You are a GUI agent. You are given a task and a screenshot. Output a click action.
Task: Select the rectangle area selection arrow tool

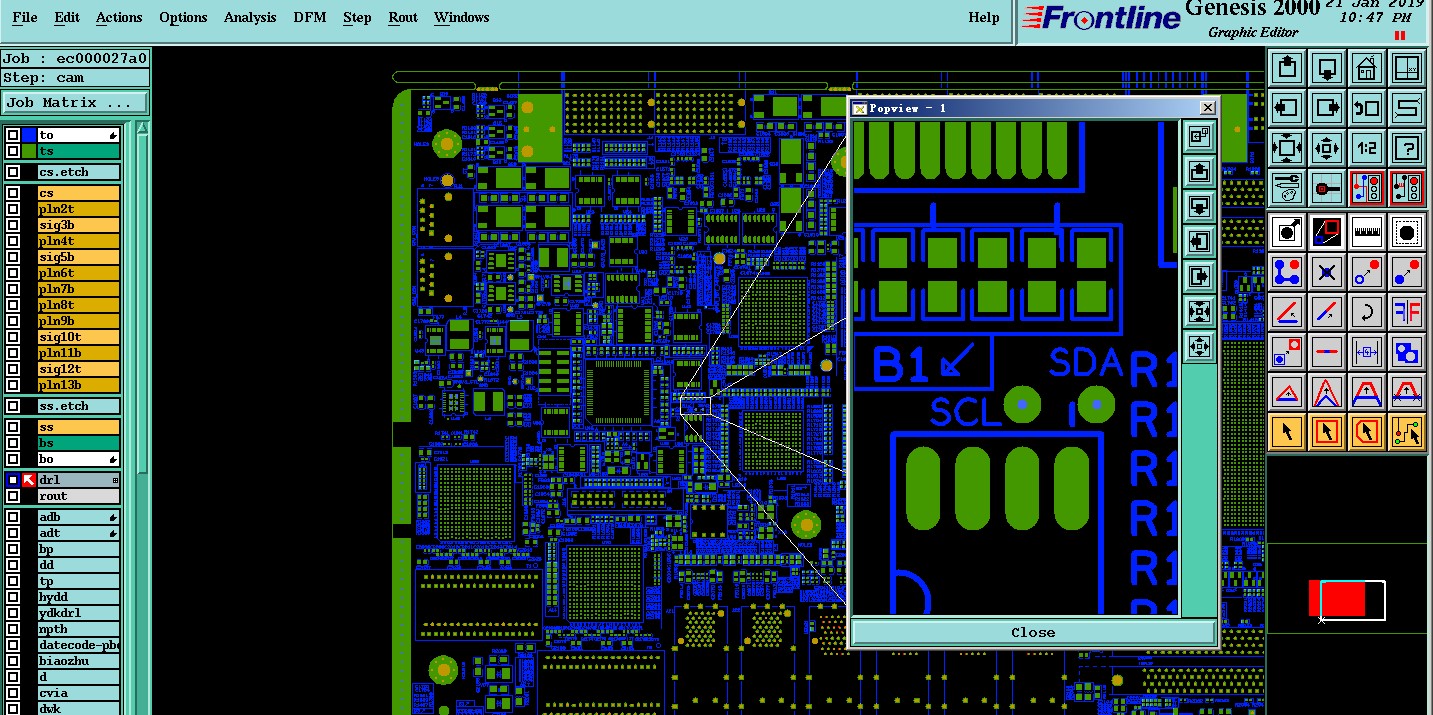[x=1327, y=431]
